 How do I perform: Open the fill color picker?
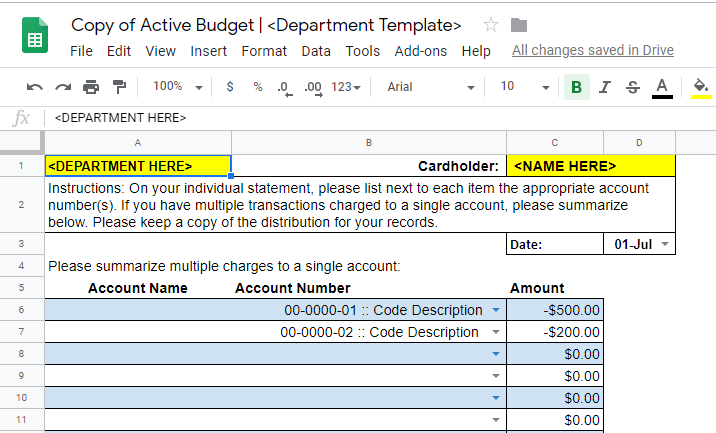(701, 87)
